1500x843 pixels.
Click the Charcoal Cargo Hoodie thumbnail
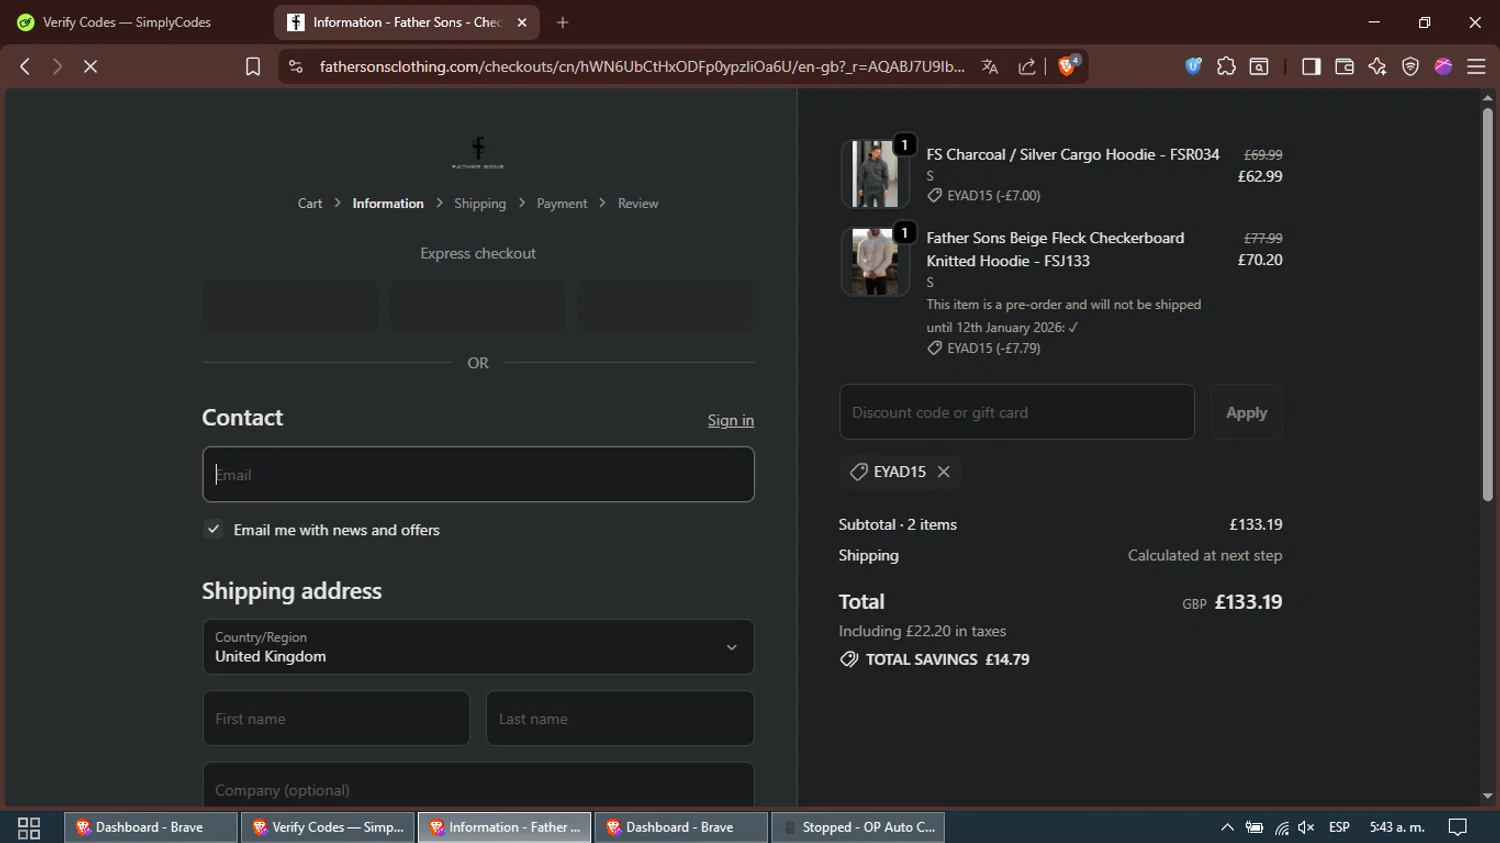[875, 174]
